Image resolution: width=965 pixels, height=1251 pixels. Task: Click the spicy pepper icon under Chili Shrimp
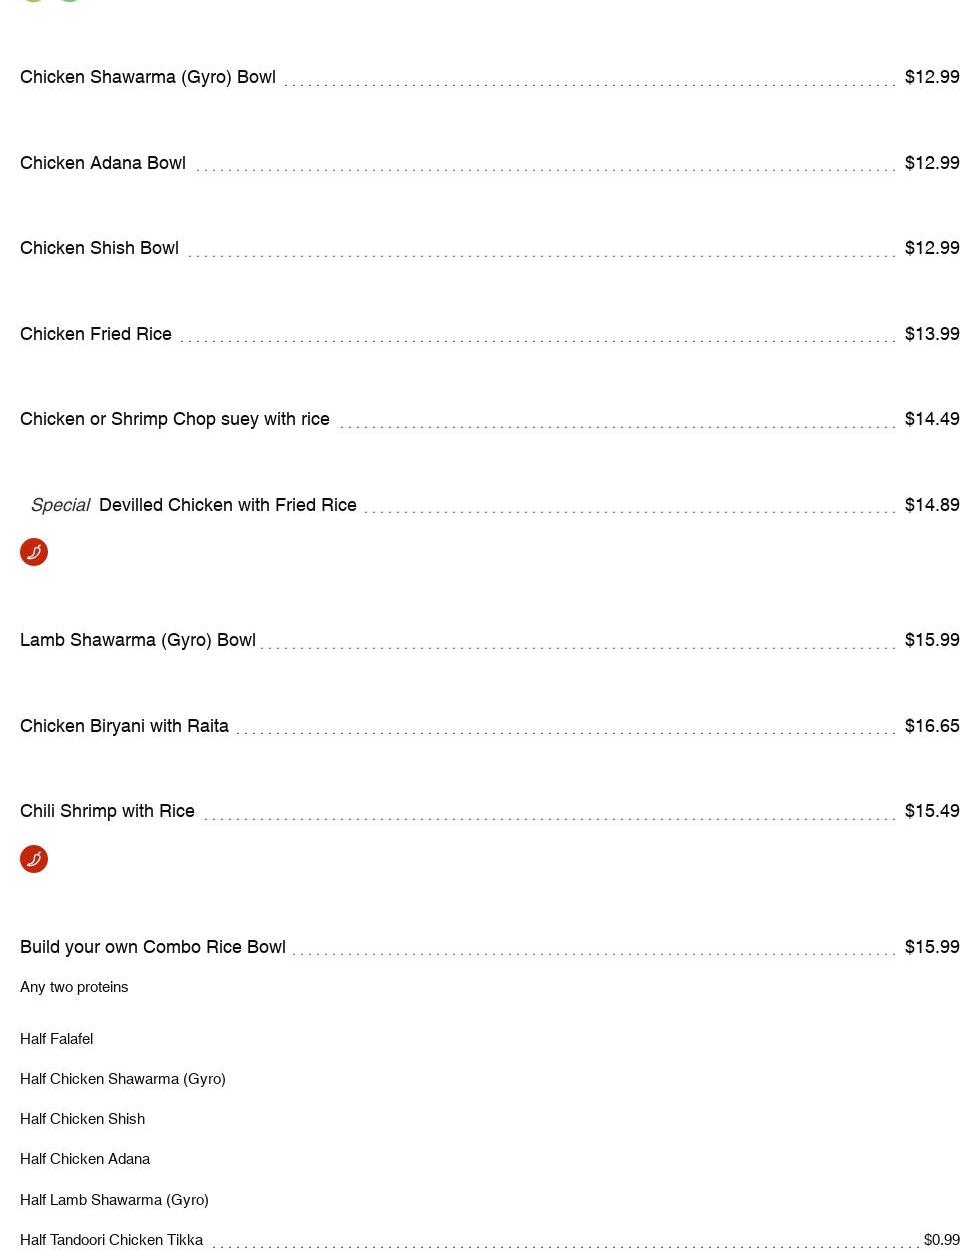[34, 859]
